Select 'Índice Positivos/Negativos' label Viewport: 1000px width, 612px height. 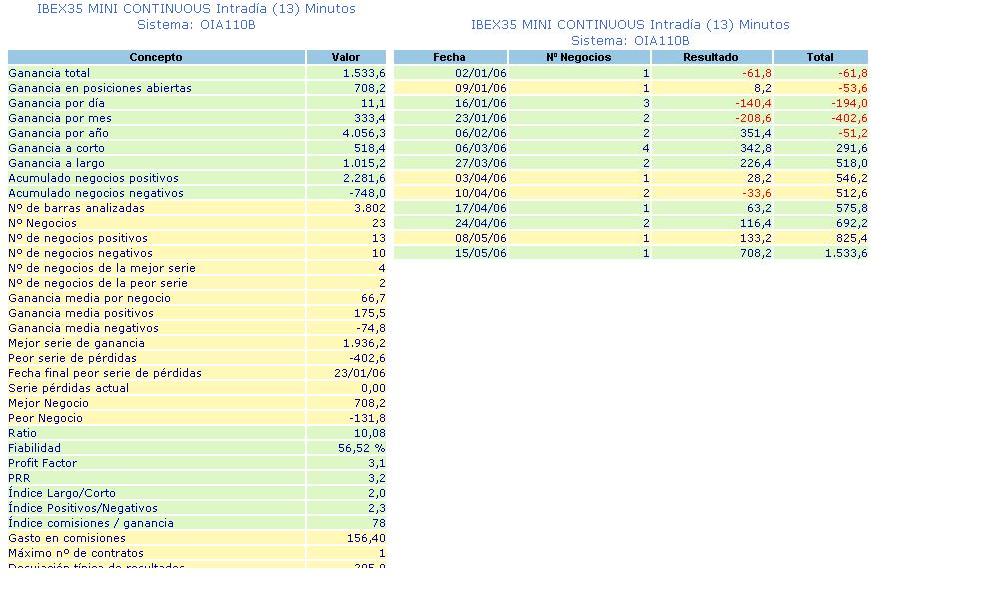(x=83, y=508)
